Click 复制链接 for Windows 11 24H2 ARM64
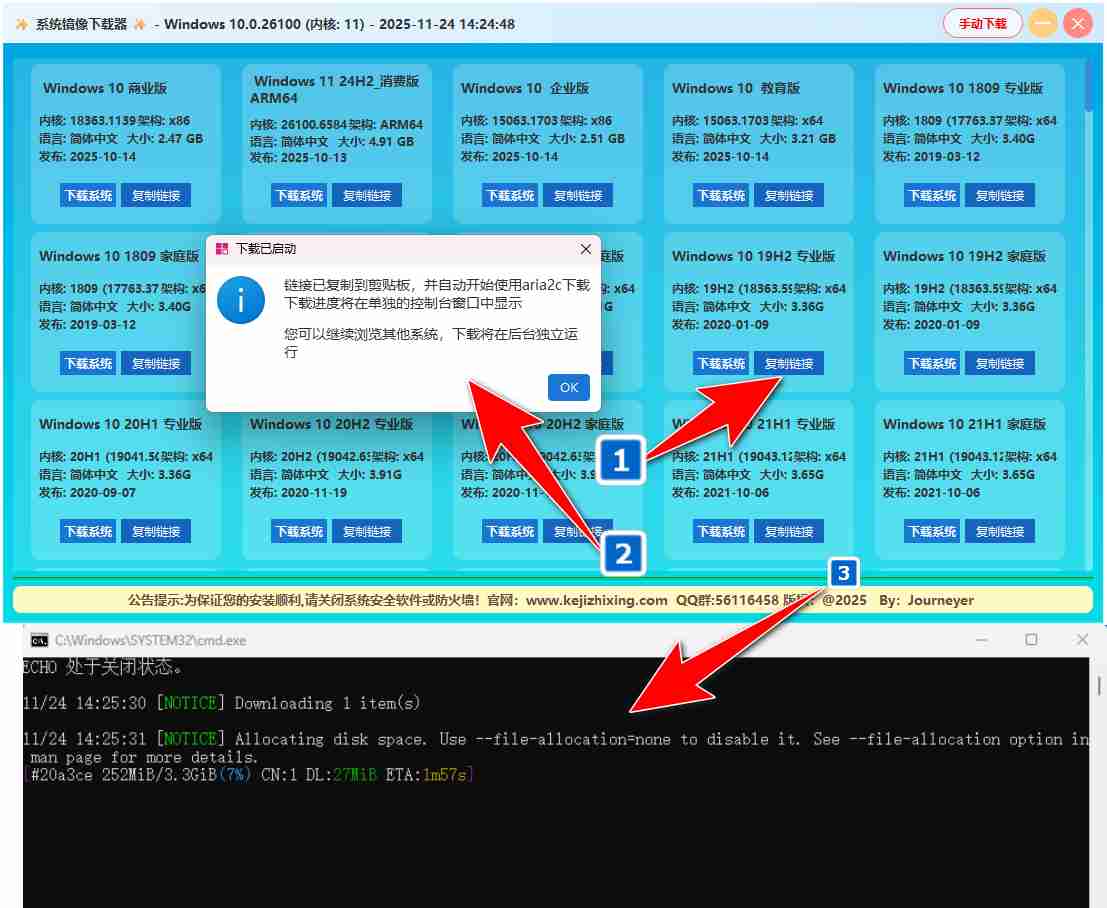Viewport: 1107px width, 908px height. [x=367, y=196]
